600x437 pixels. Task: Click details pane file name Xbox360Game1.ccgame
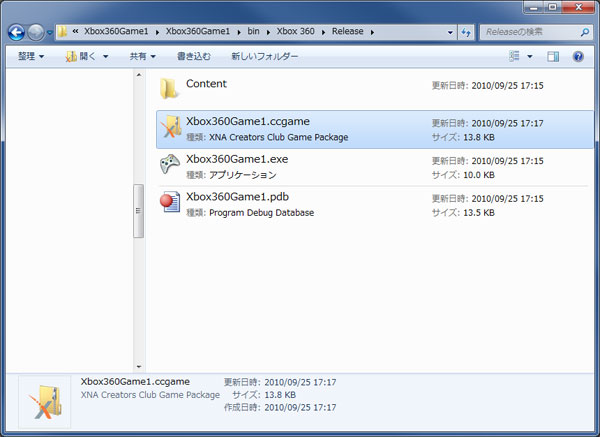click(x=135, y=382)
